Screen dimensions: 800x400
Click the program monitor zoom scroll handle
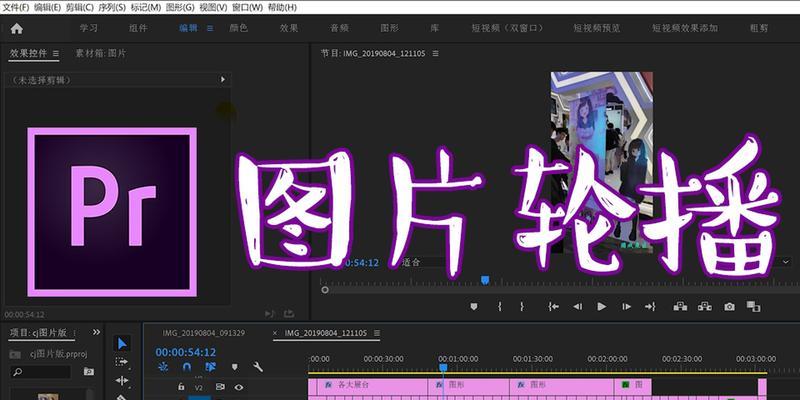coord(325,290)
